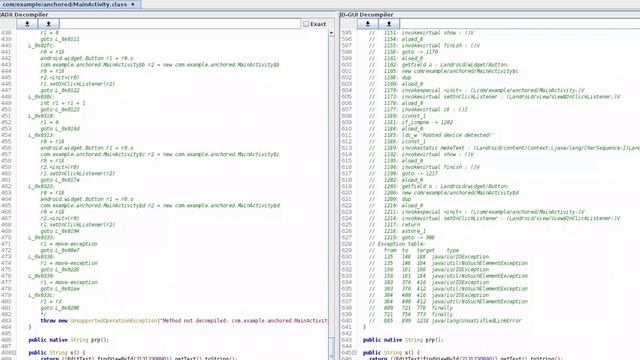Image resolution: width=640 pixels, height=360 pixels.
Task: Click 'r1.setOnClickListener(r2)' on line 446
Action: click(x=78, y=84)
